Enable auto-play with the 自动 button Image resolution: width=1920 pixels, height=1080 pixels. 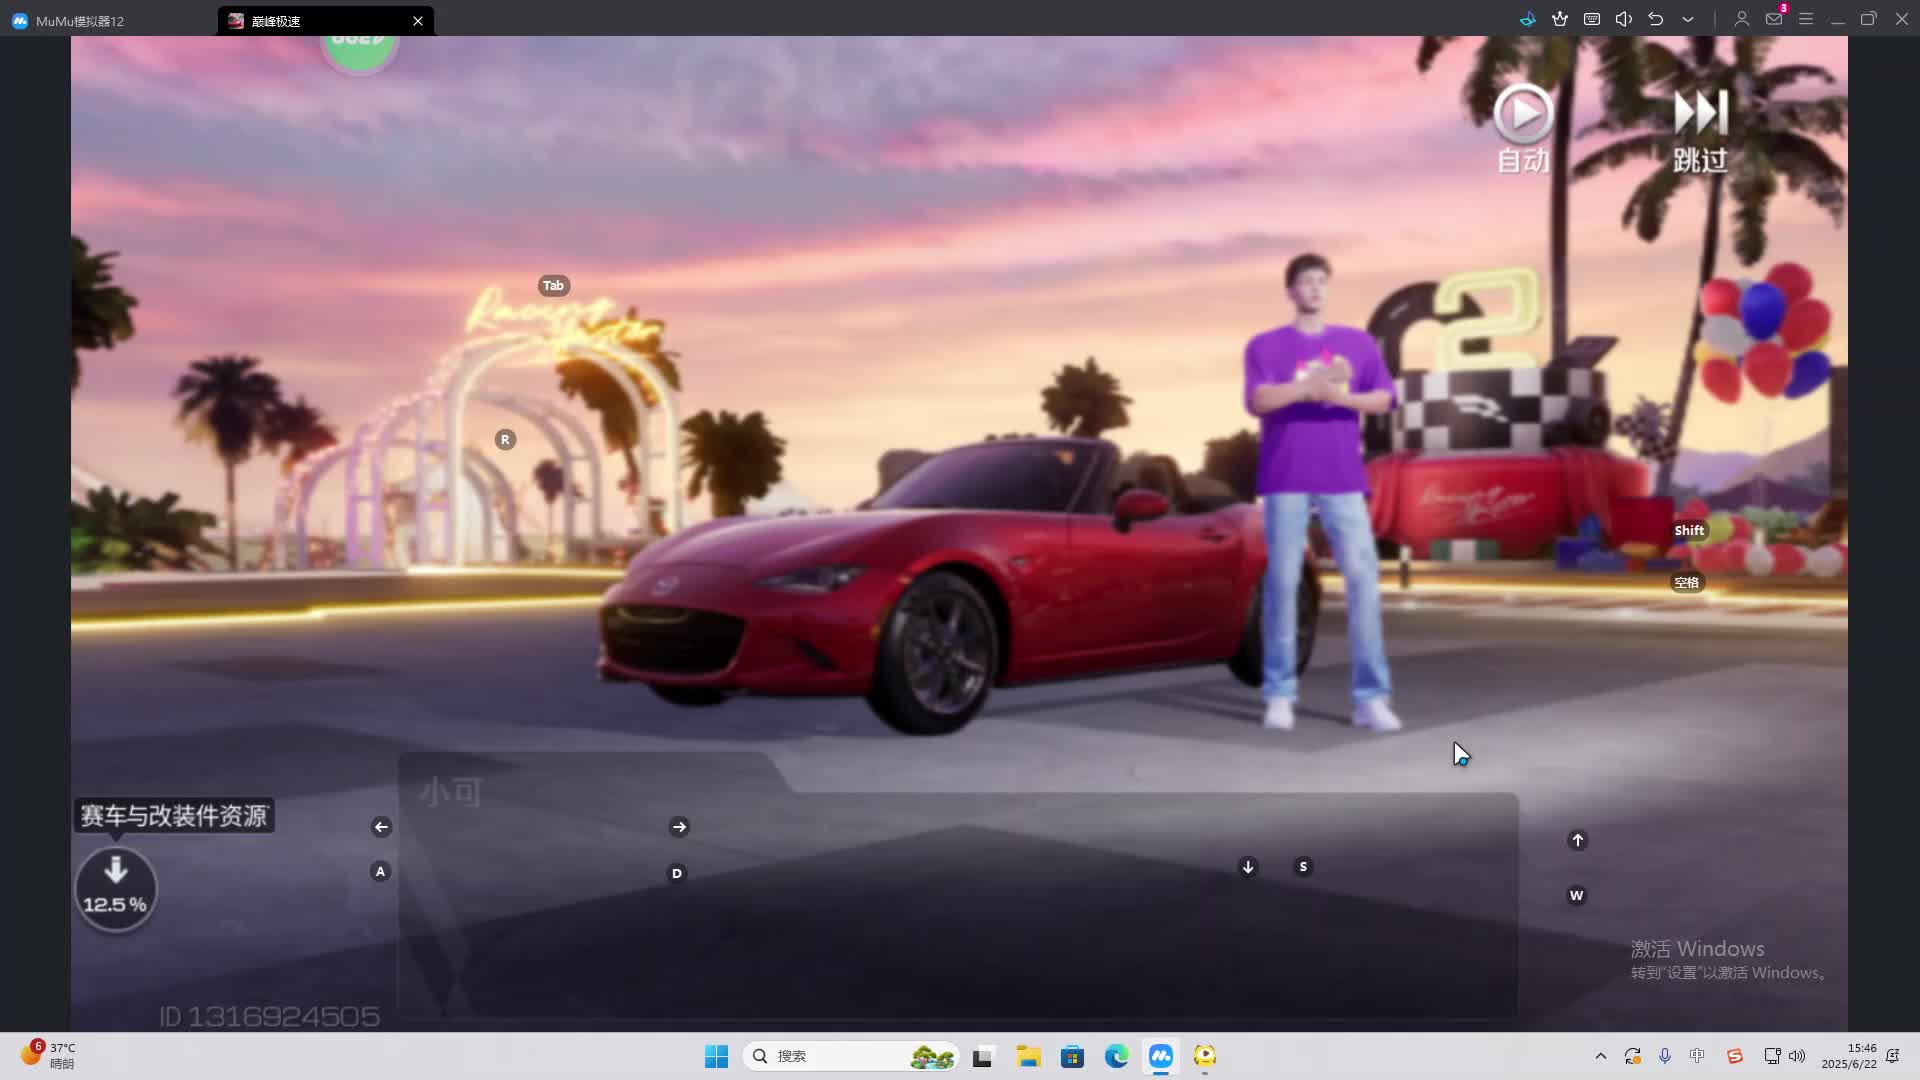(1522, 128)
